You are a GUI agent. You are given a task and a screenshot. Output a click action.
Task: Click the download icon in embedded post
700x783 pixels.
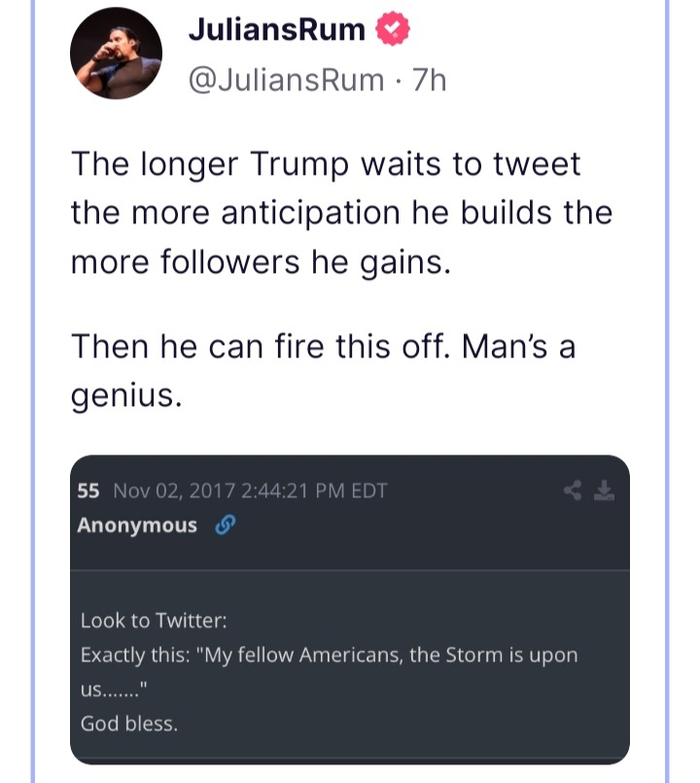(603, 491)
